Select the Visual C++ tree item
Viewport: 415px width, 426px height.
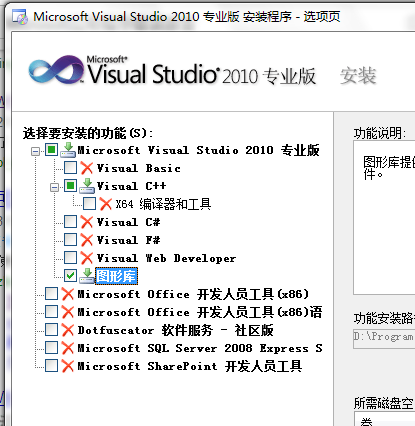tap(131, 186)
